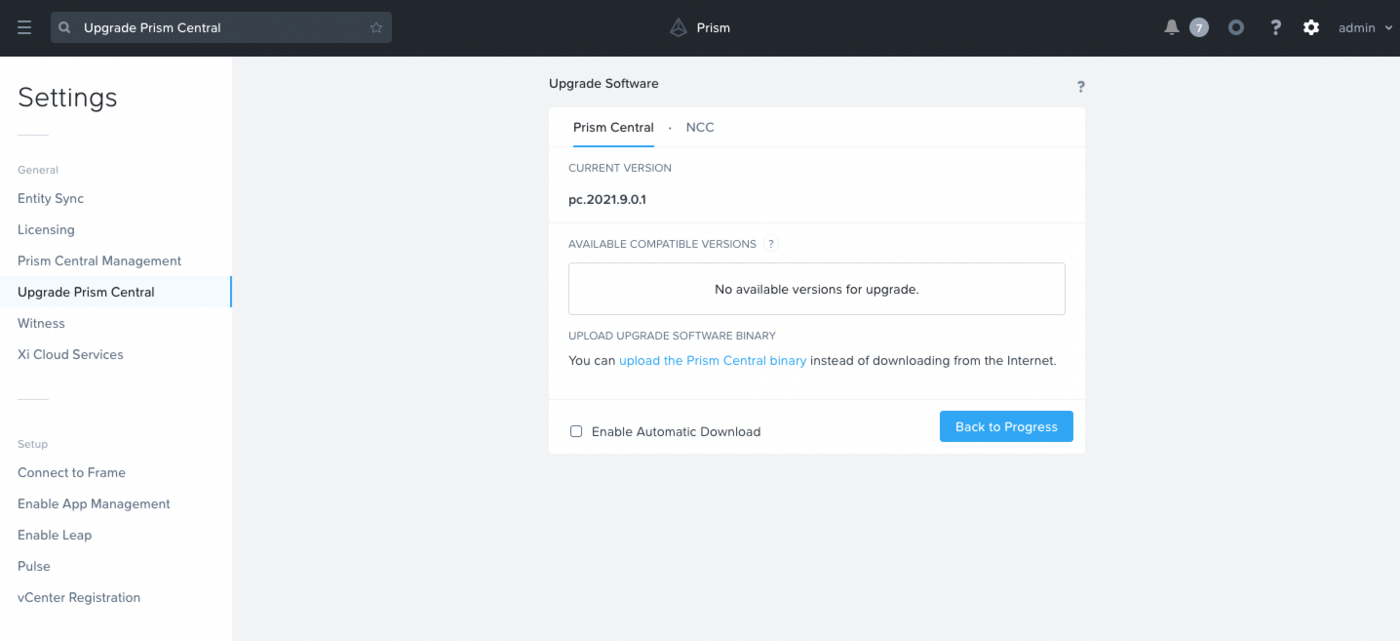
Task: Open the help question mark in top bar
Action: (1275, 28)
